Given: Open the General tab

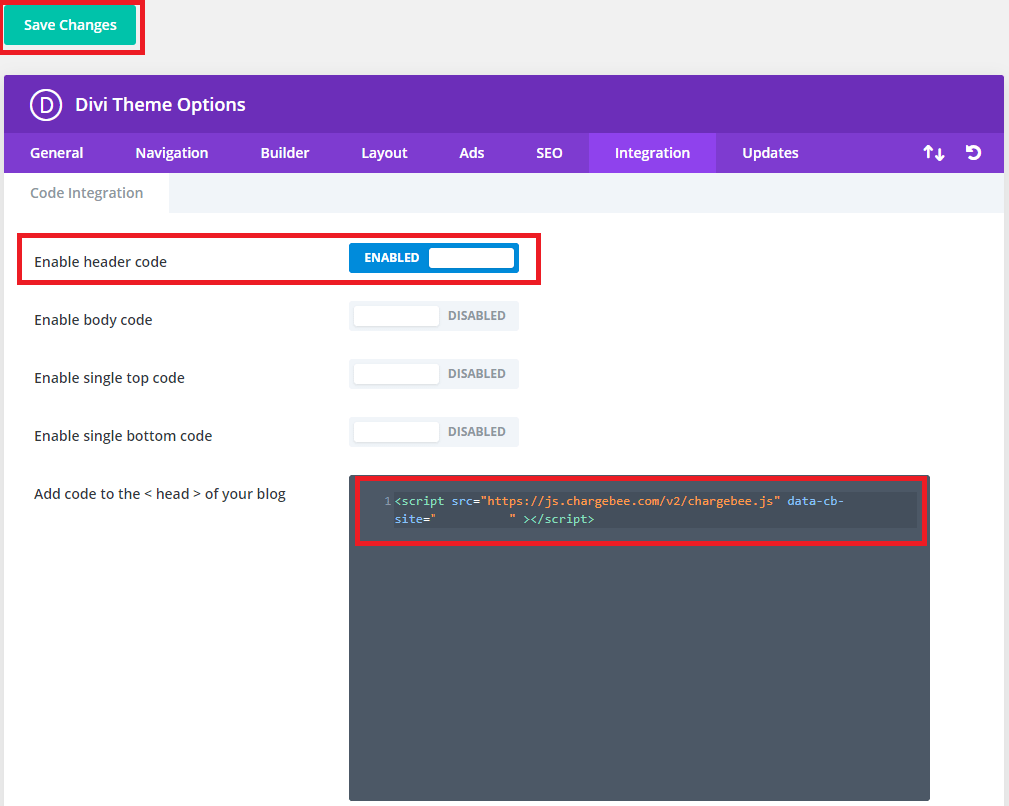Looking at the screenshot, I should 57,153.
